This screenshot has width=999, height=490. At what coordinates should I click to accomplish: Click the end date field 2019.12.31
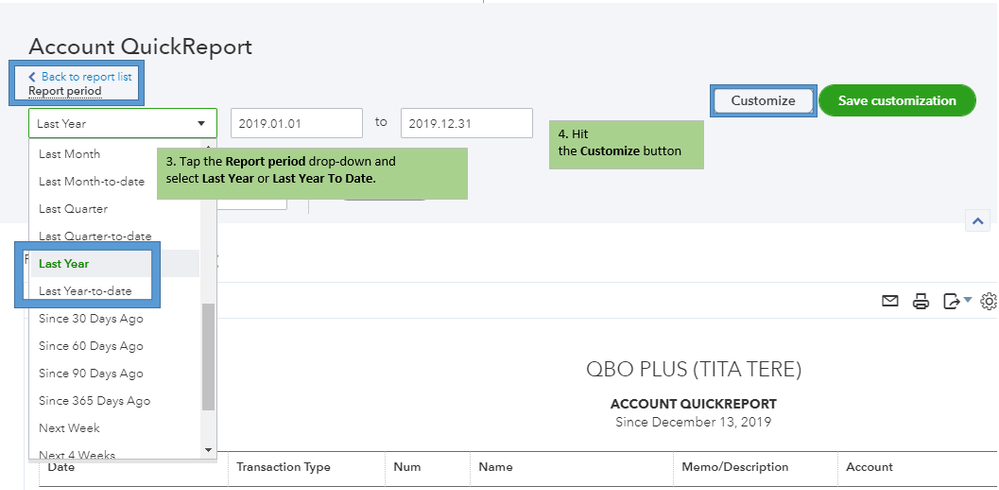(466, 124)
